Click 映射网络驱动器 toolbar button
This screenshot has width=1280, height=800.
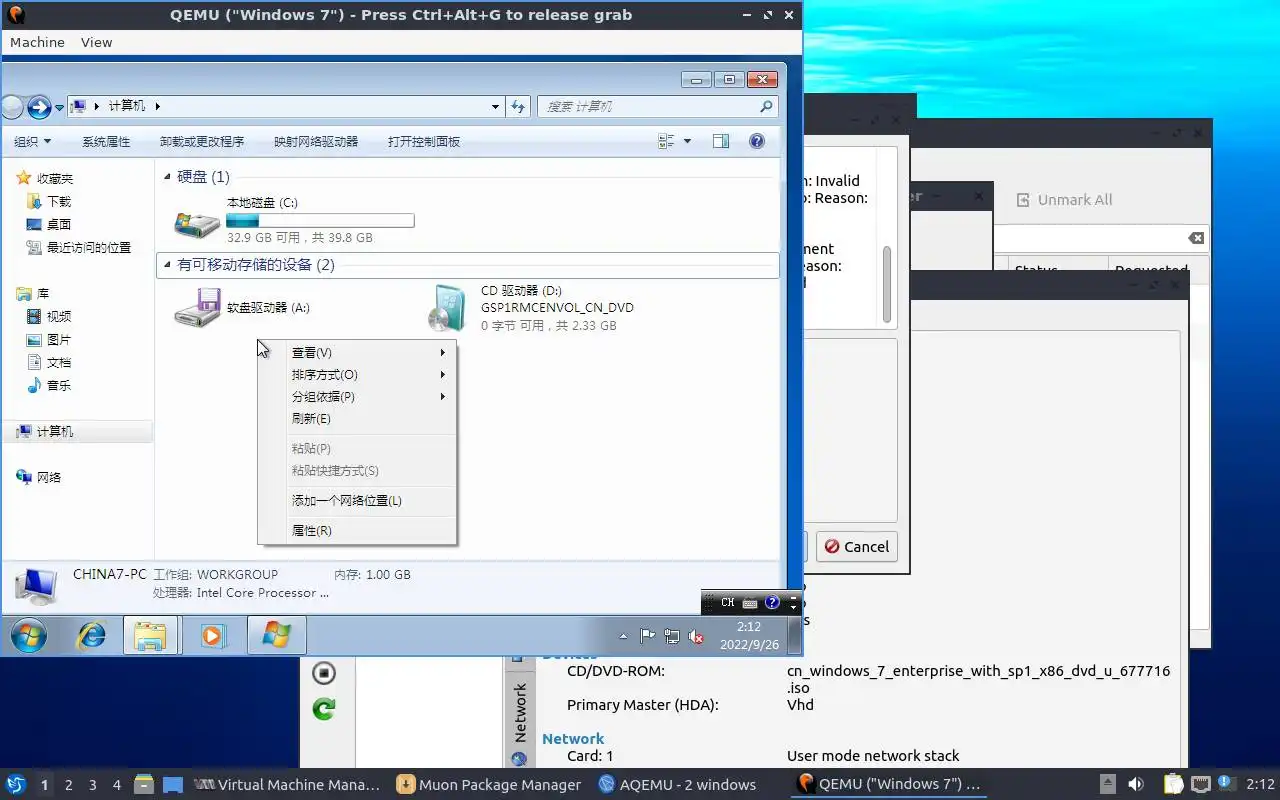(x=316, y=142)
